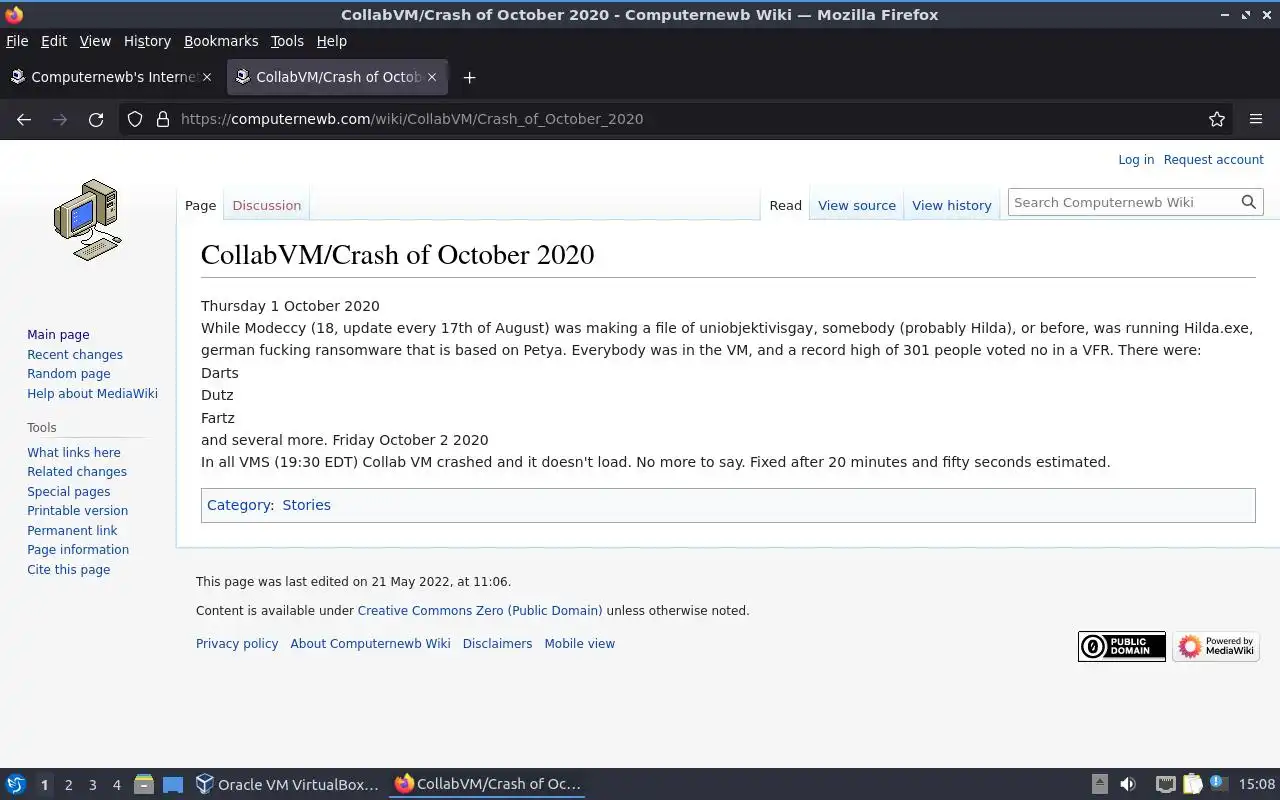Open the Category link
Image resolution: width=1280 pixels, height=800 pixels.
click(x=239, y=505)
